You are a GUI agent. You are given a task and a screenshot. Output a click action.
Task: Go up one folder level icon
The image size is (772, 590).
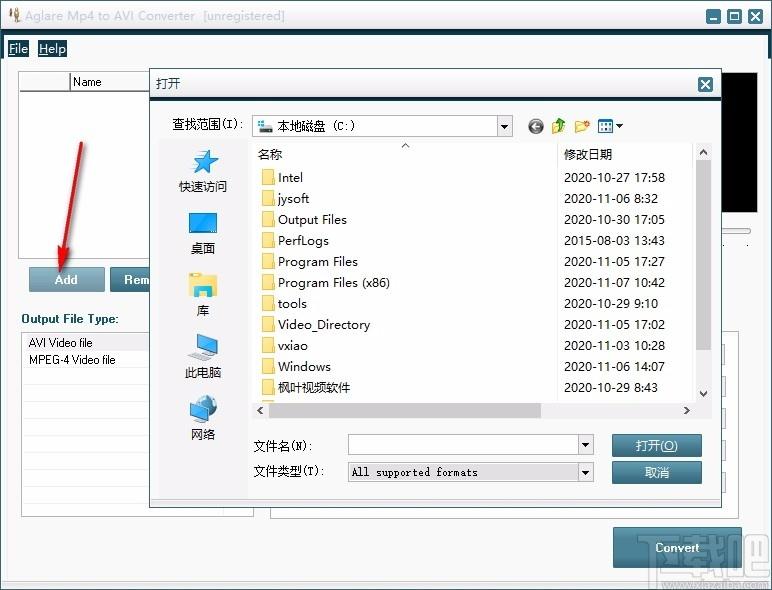[558, 126]
